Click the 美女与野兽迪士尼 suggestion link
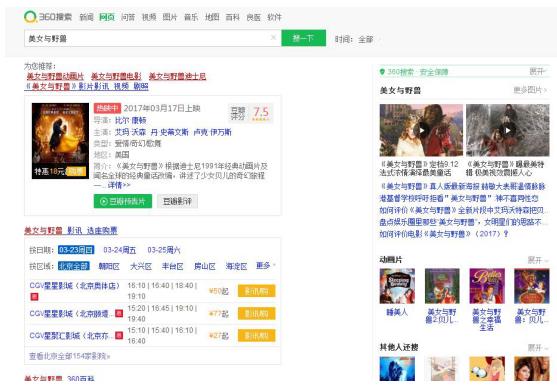557x392 pixels. (x=177, y=76)
